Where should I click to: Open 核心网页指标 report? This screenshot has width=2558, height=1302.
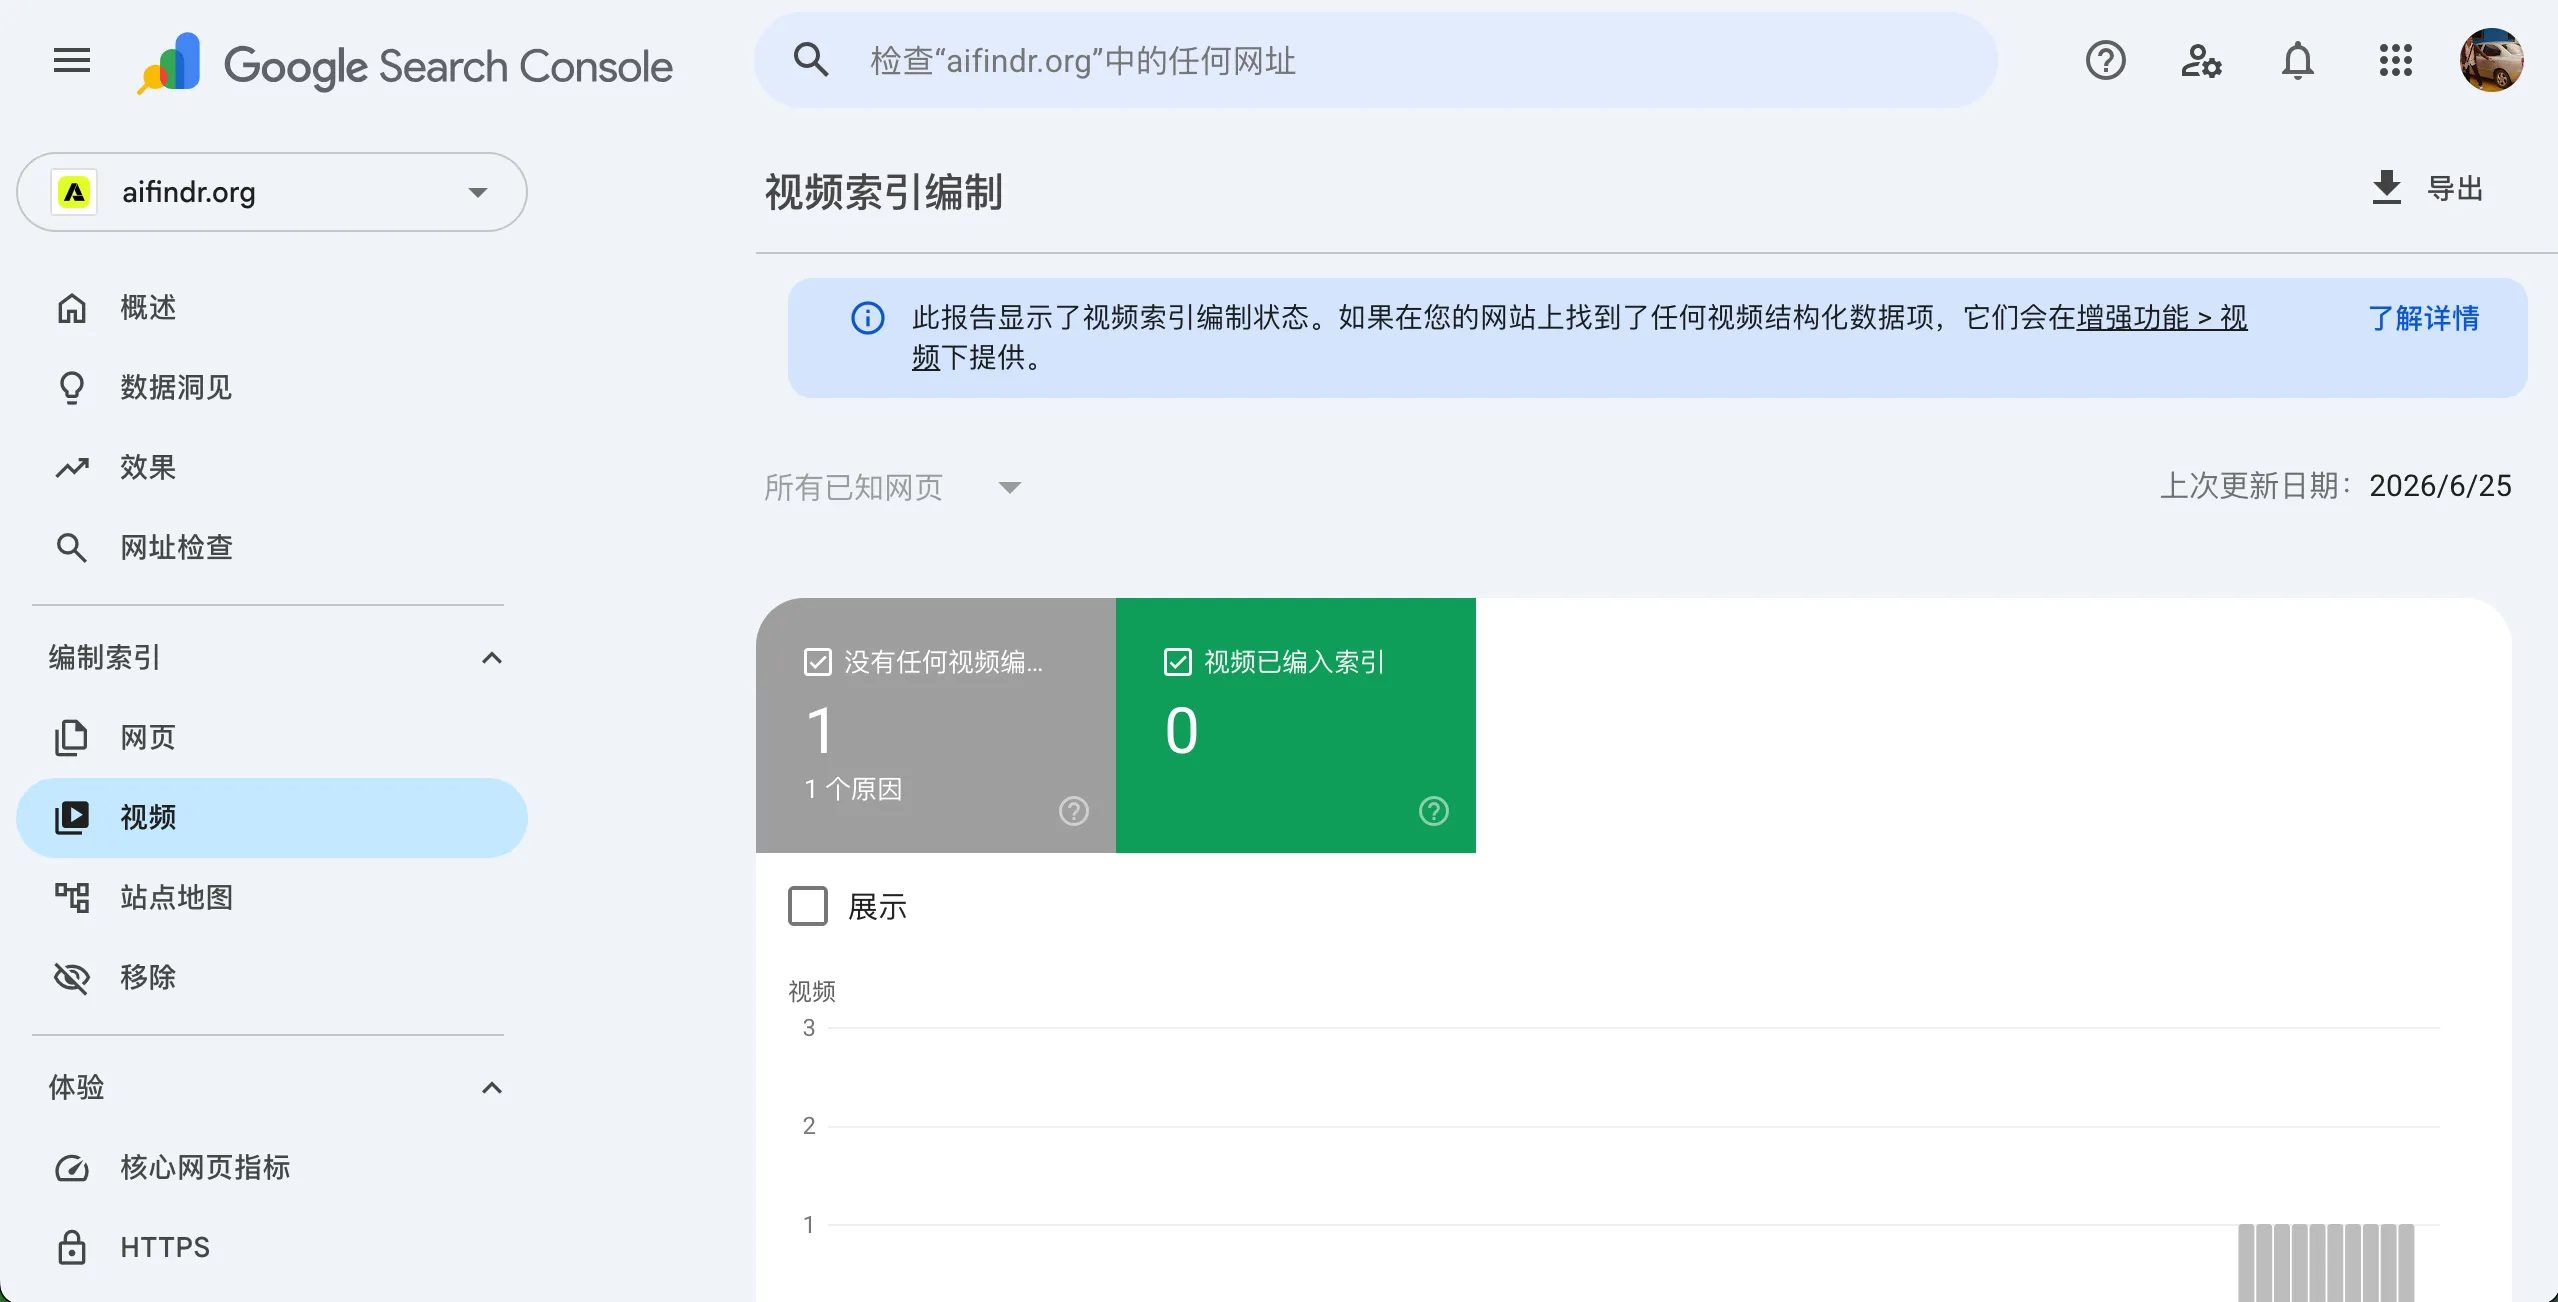(x=272, y=1168)
